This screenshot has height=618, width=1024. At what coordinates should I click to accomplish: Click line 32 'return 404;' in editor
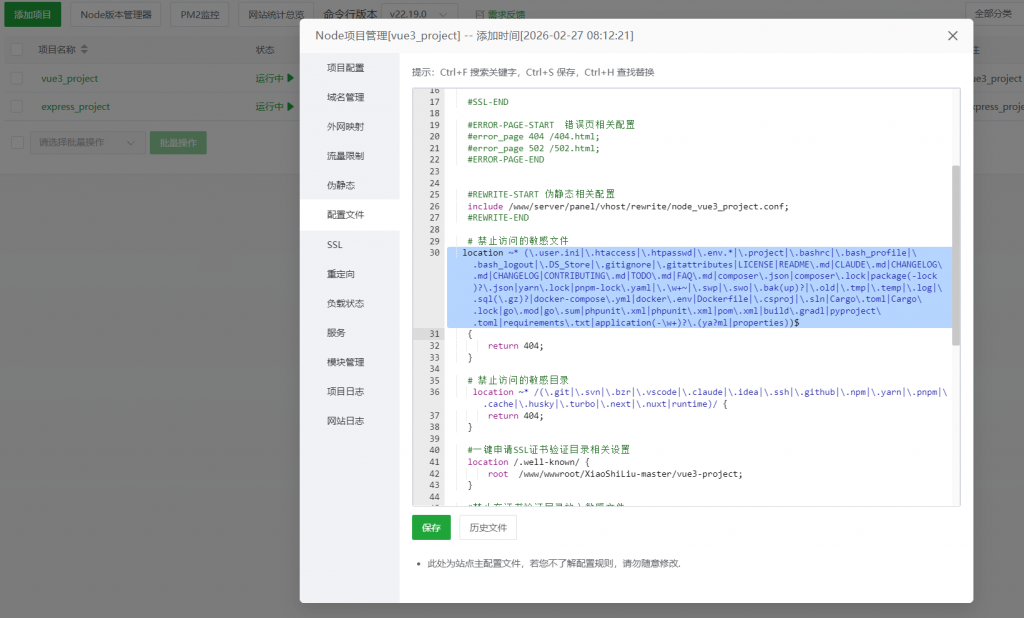[515, 346]
